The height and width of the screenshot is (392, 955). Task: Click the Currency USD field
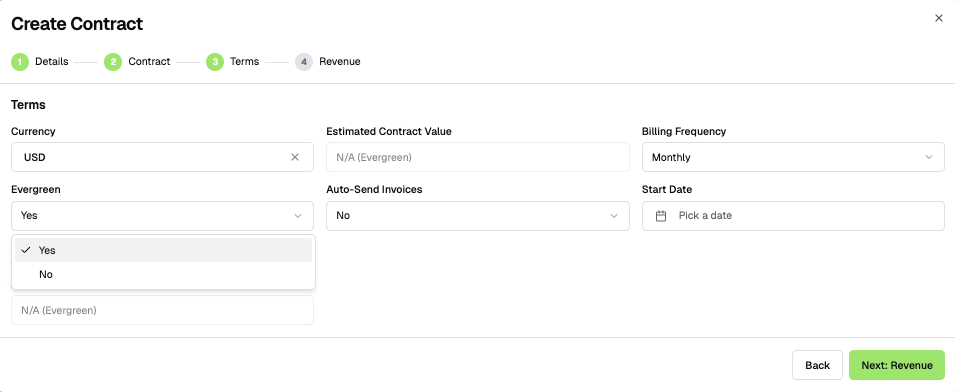click(162, 157)
